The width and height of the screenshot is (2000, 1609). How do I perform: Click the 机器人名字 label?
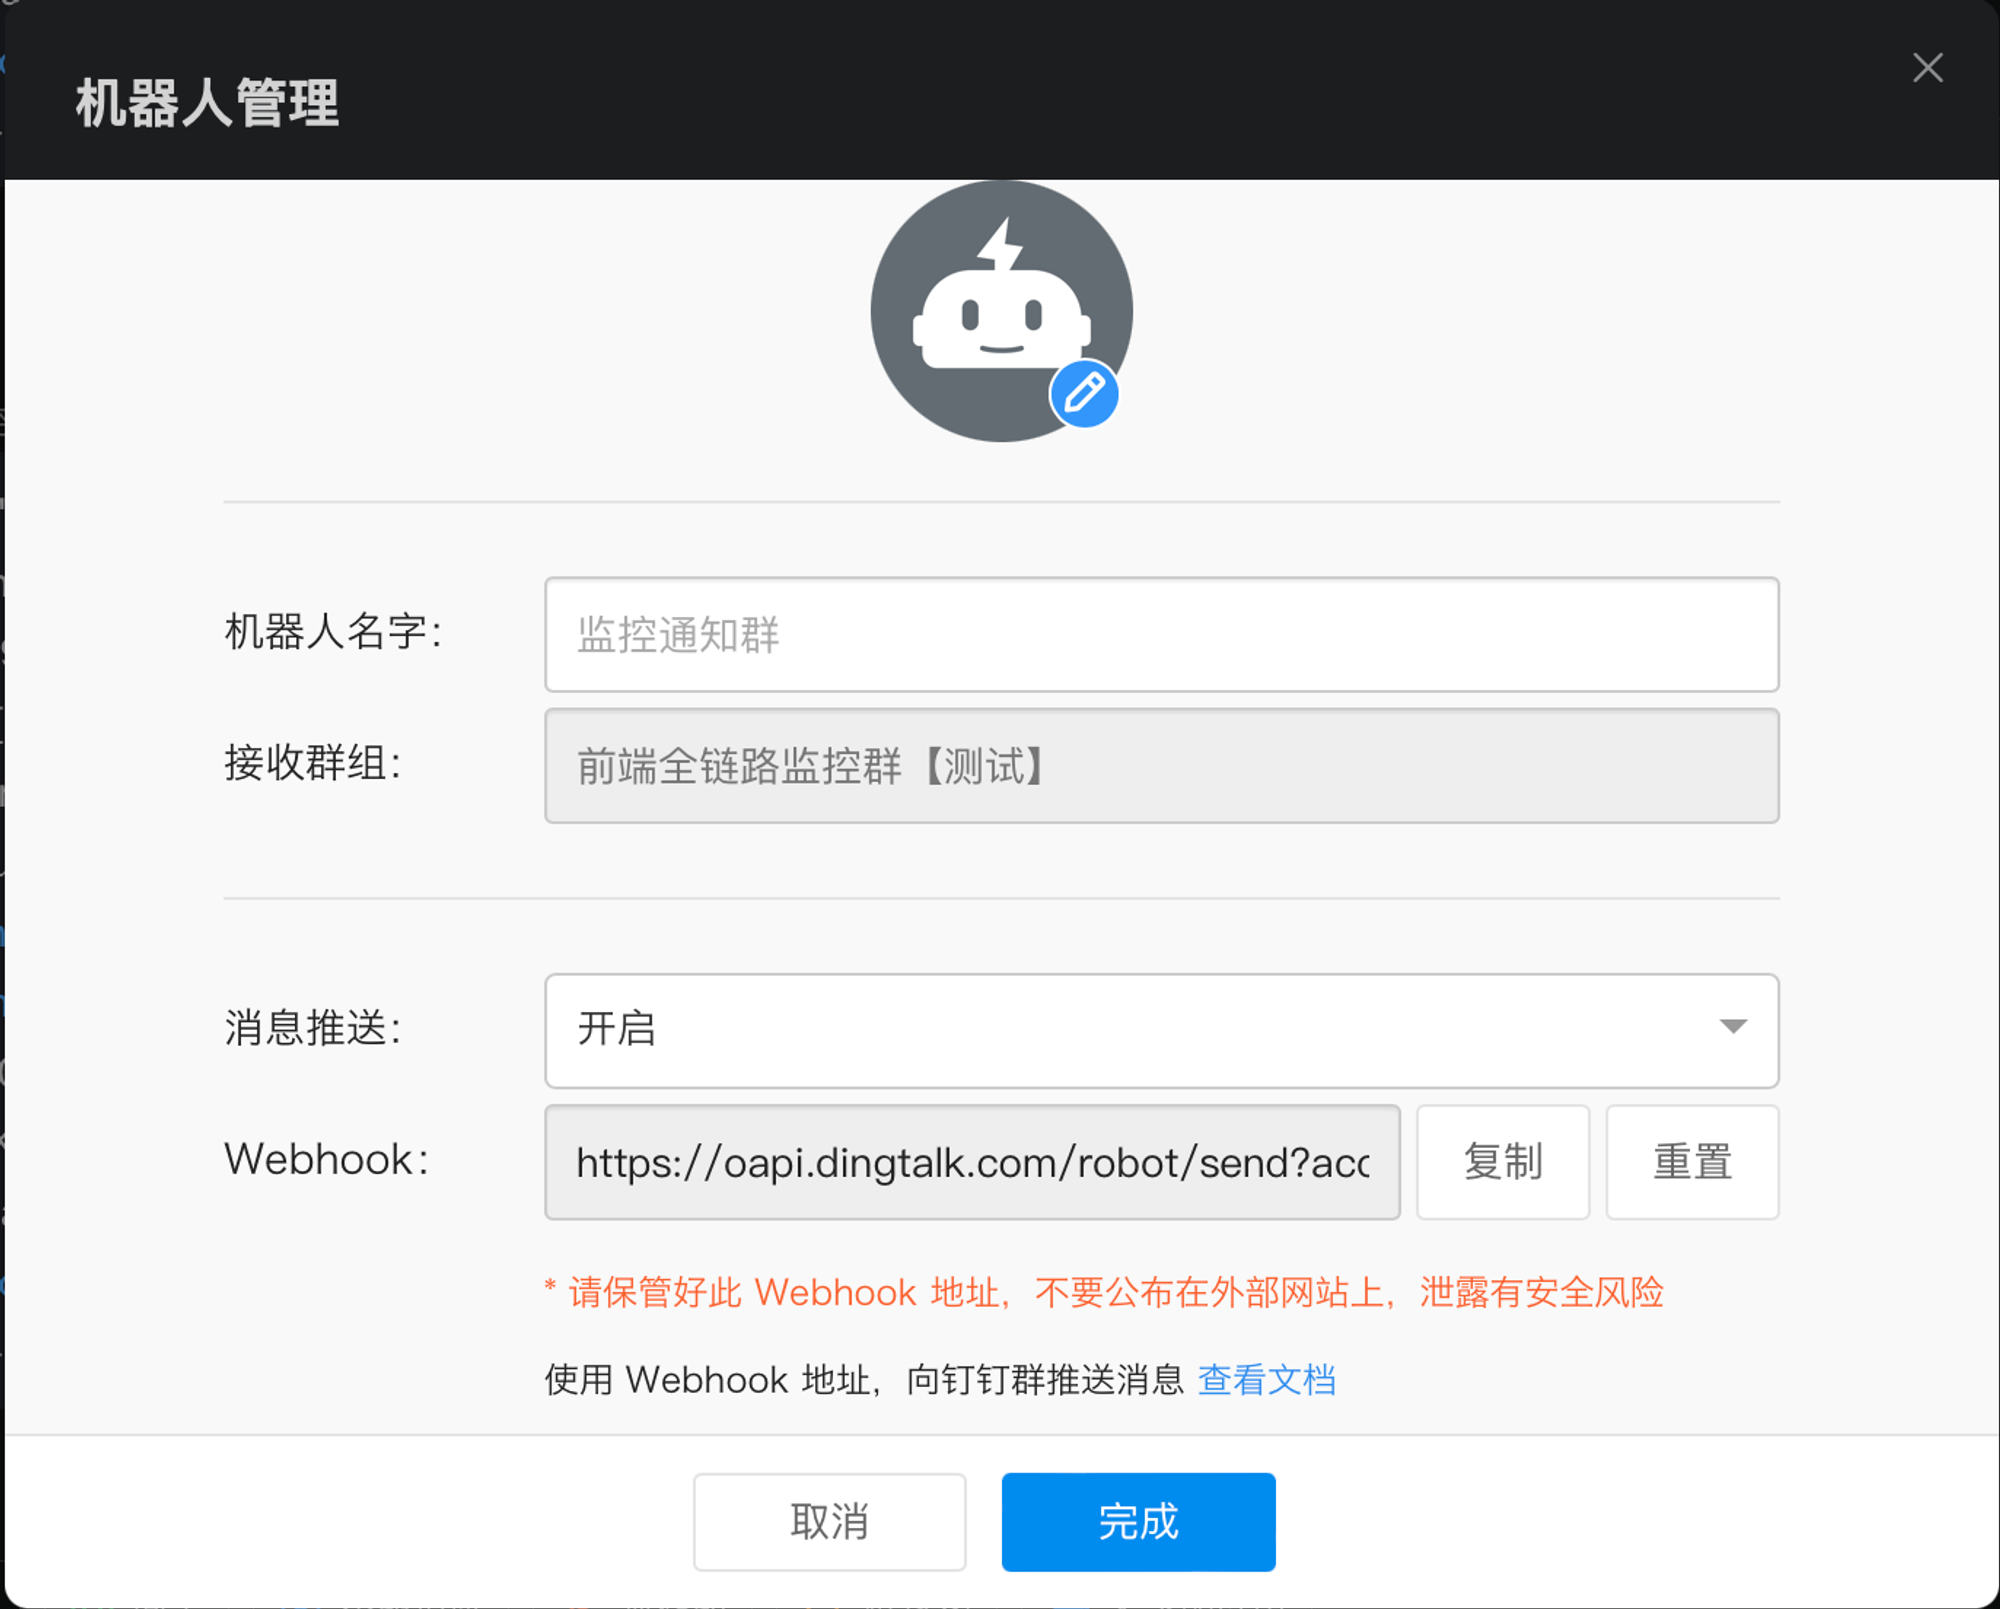333,632
